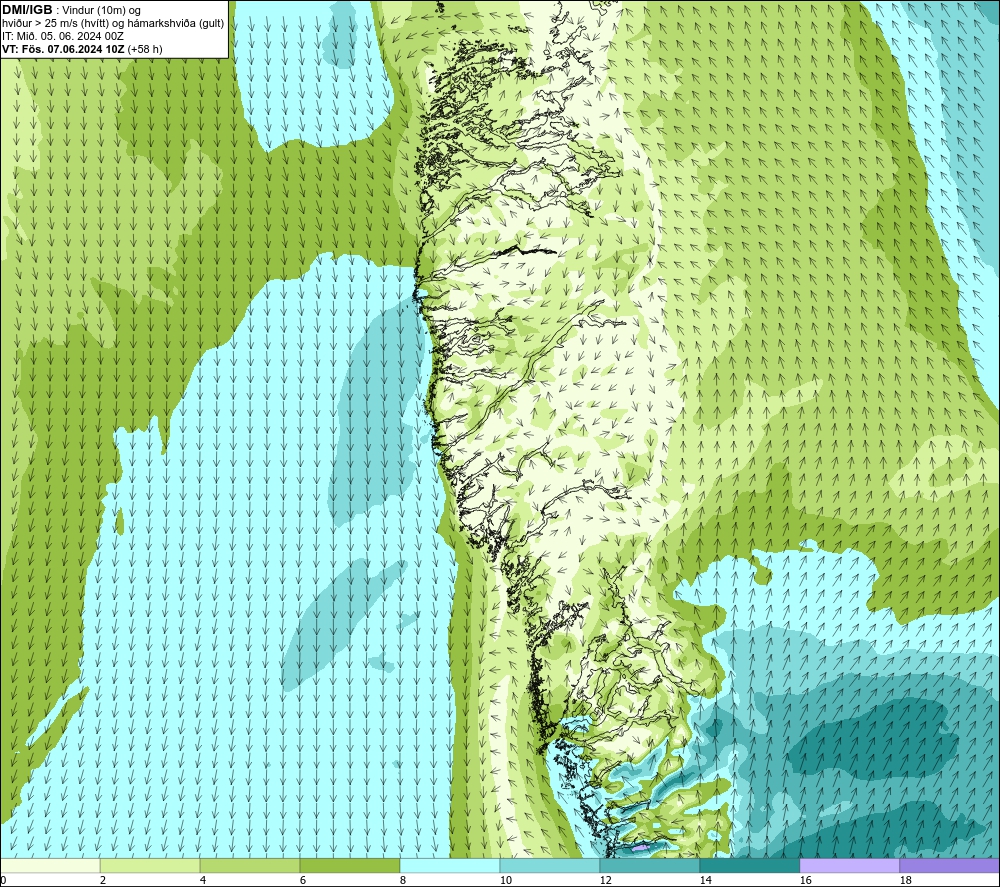Viewport: 1000px width, 887px height.
Task: Click the legend label '14'
Action: coord(706,881)
